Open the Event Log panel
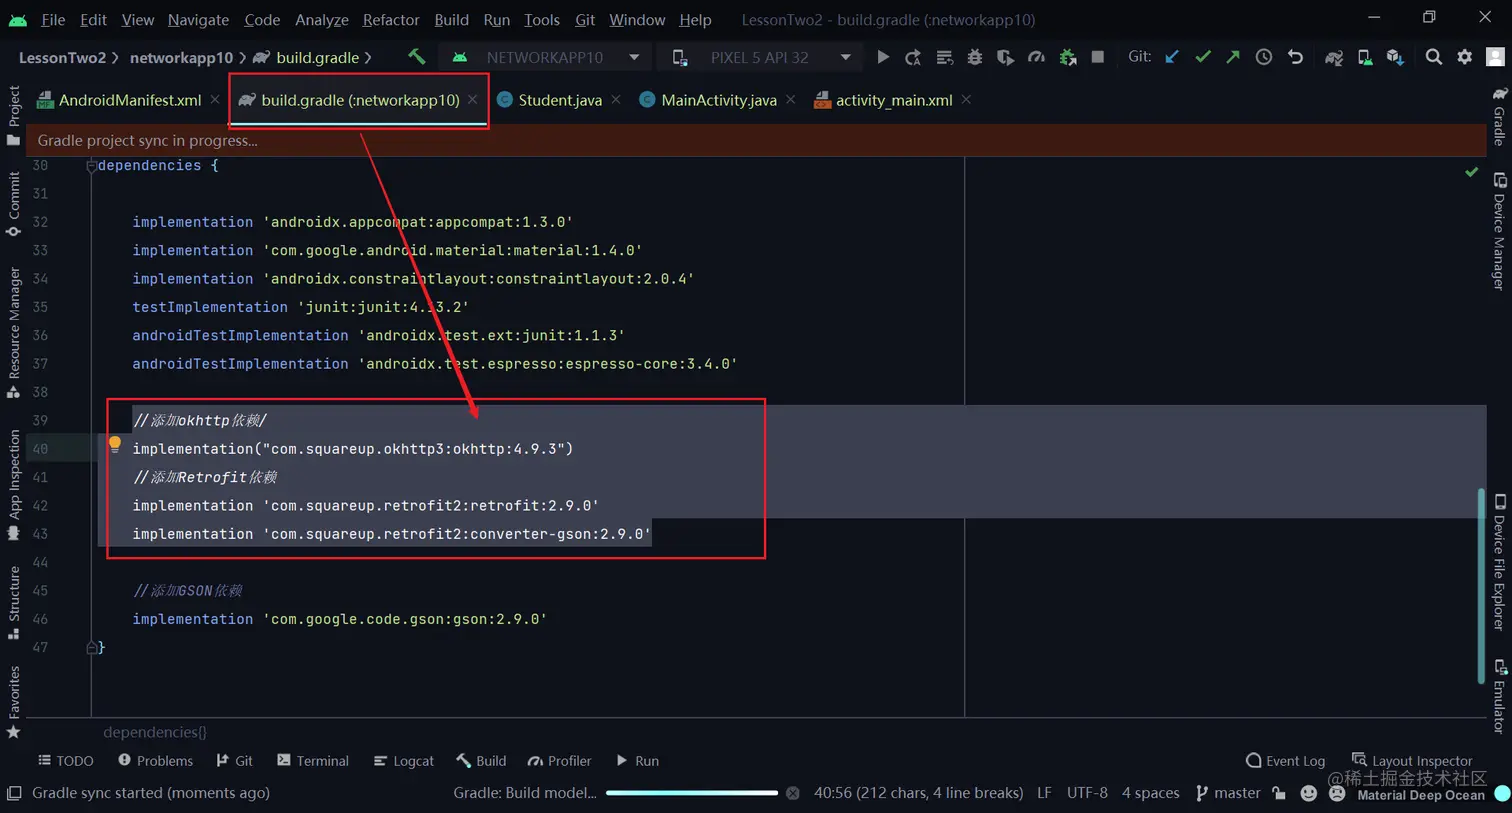 [x=1286, y=761]
